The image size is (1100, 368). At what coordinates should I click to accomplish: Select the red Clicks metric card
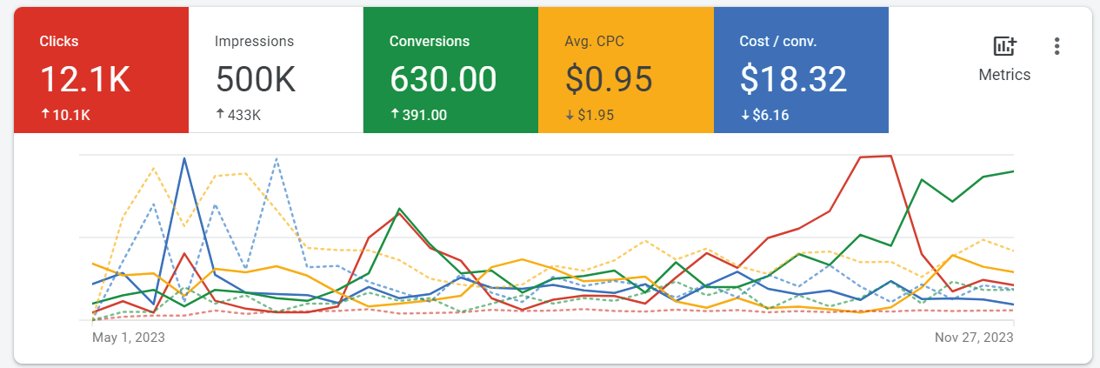(101, 70)
